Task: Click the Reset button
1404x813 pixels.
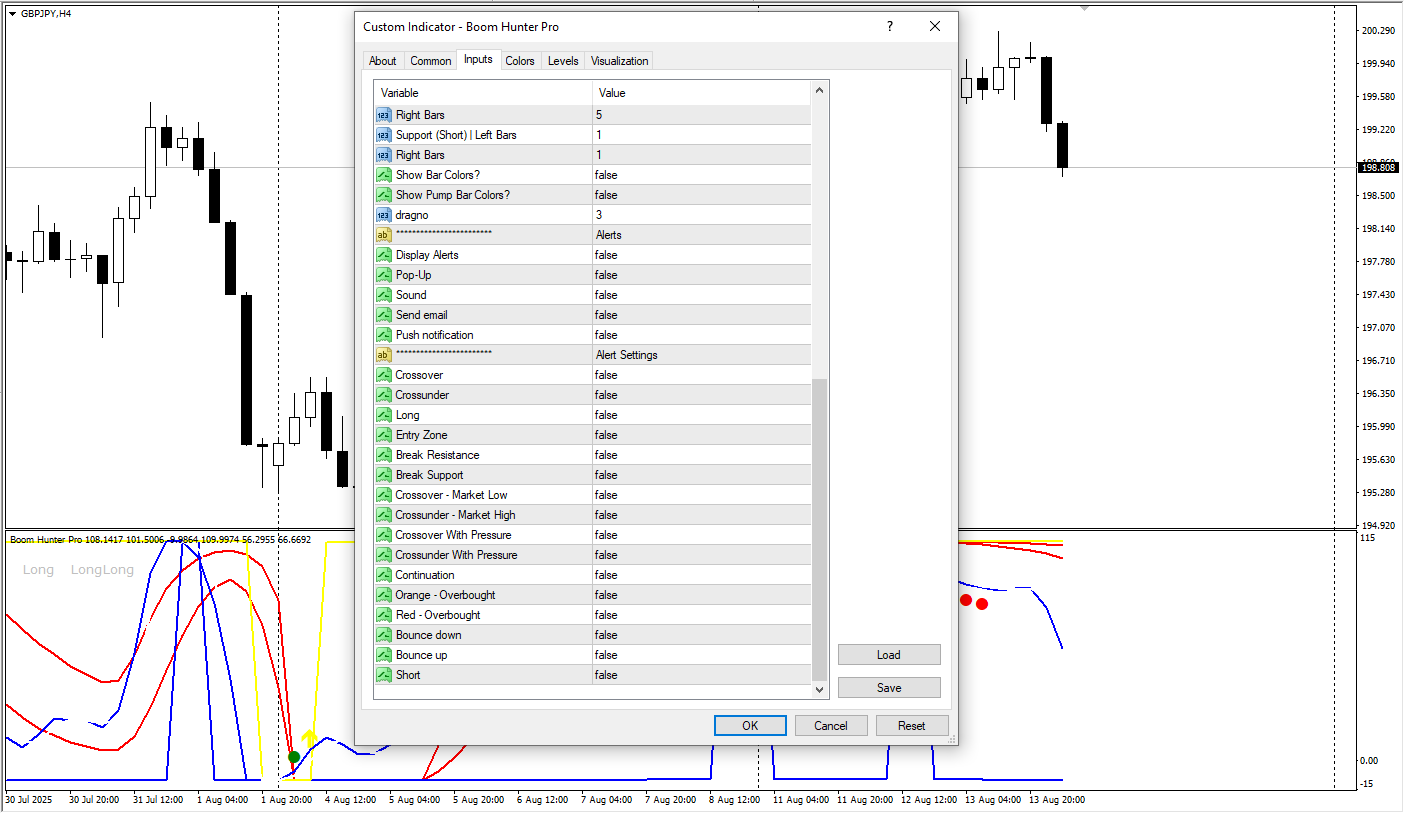Action: click(x=912, y=726)
